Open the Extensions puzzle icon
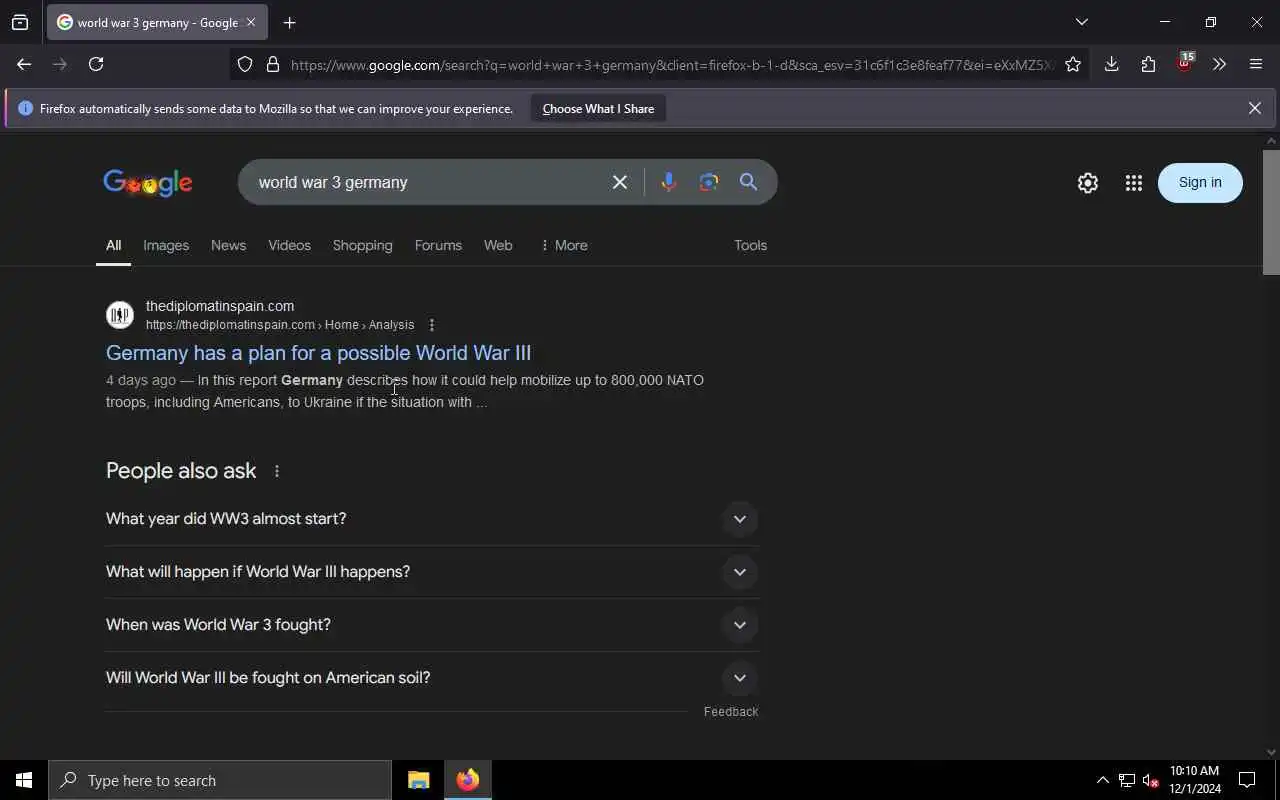This screenshot has width=1280, height=800. pyautogui.click(x=1148, y=64)
